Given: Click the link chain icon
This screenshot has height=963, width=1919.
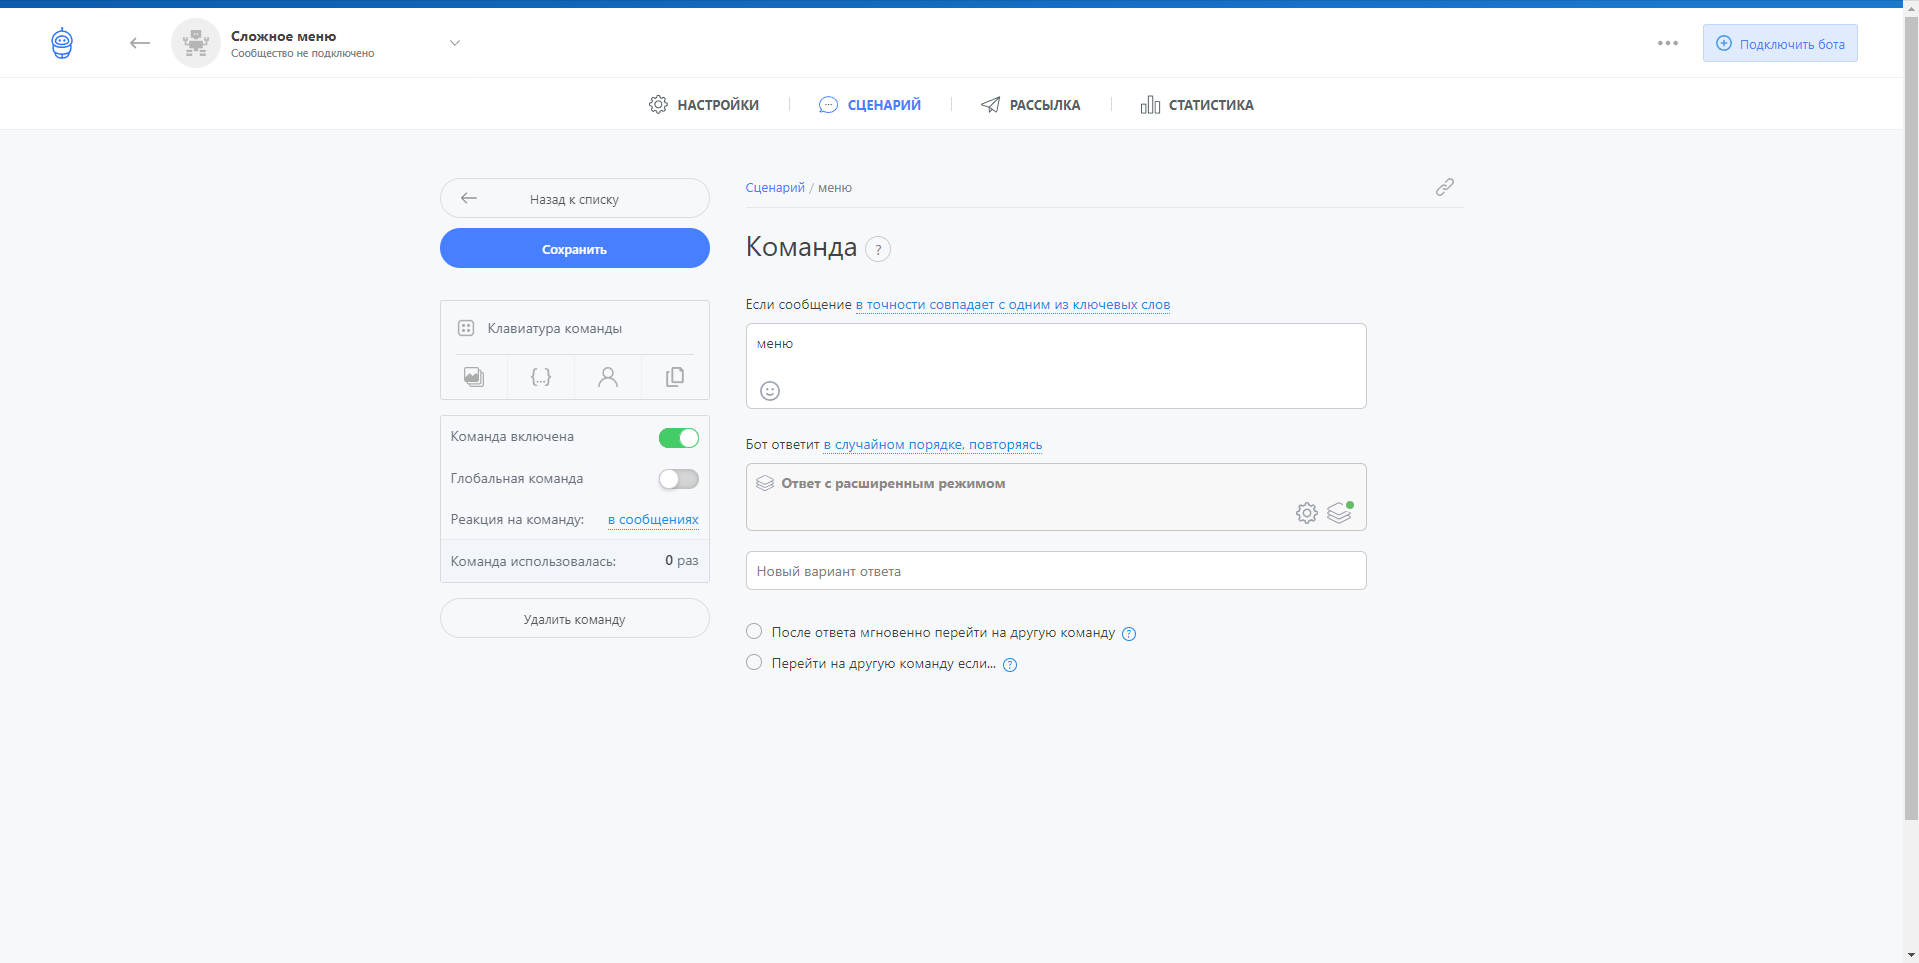Looking at the screenshot, I should (1445, 187).
